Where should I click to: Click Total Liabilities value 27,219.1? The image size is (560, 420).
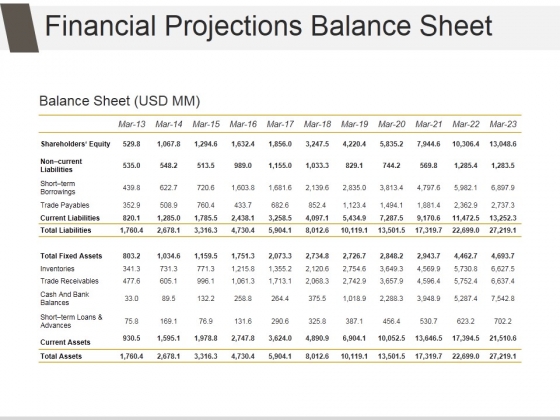pyautogui.click(x=503, y=230)
